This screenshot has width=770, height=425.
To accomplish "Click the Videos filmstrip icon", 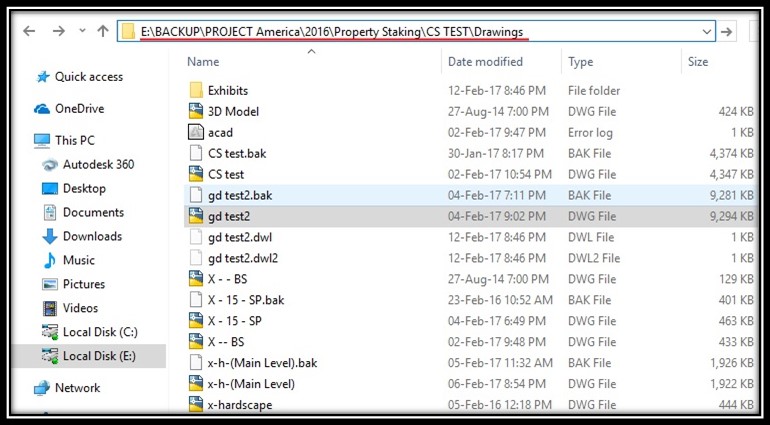I will [50, 308].
